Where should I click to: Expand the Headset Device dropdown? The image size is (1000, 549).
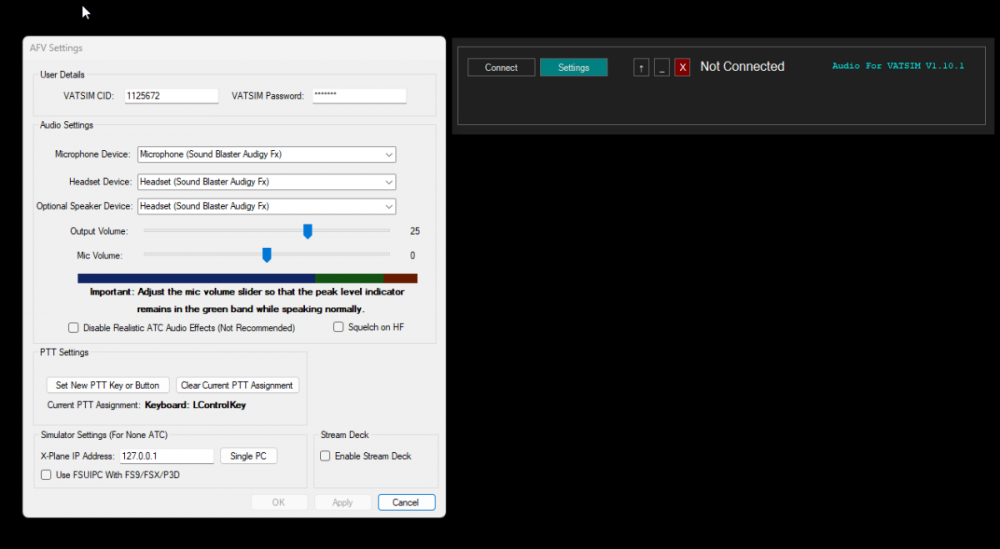point(267,182)
